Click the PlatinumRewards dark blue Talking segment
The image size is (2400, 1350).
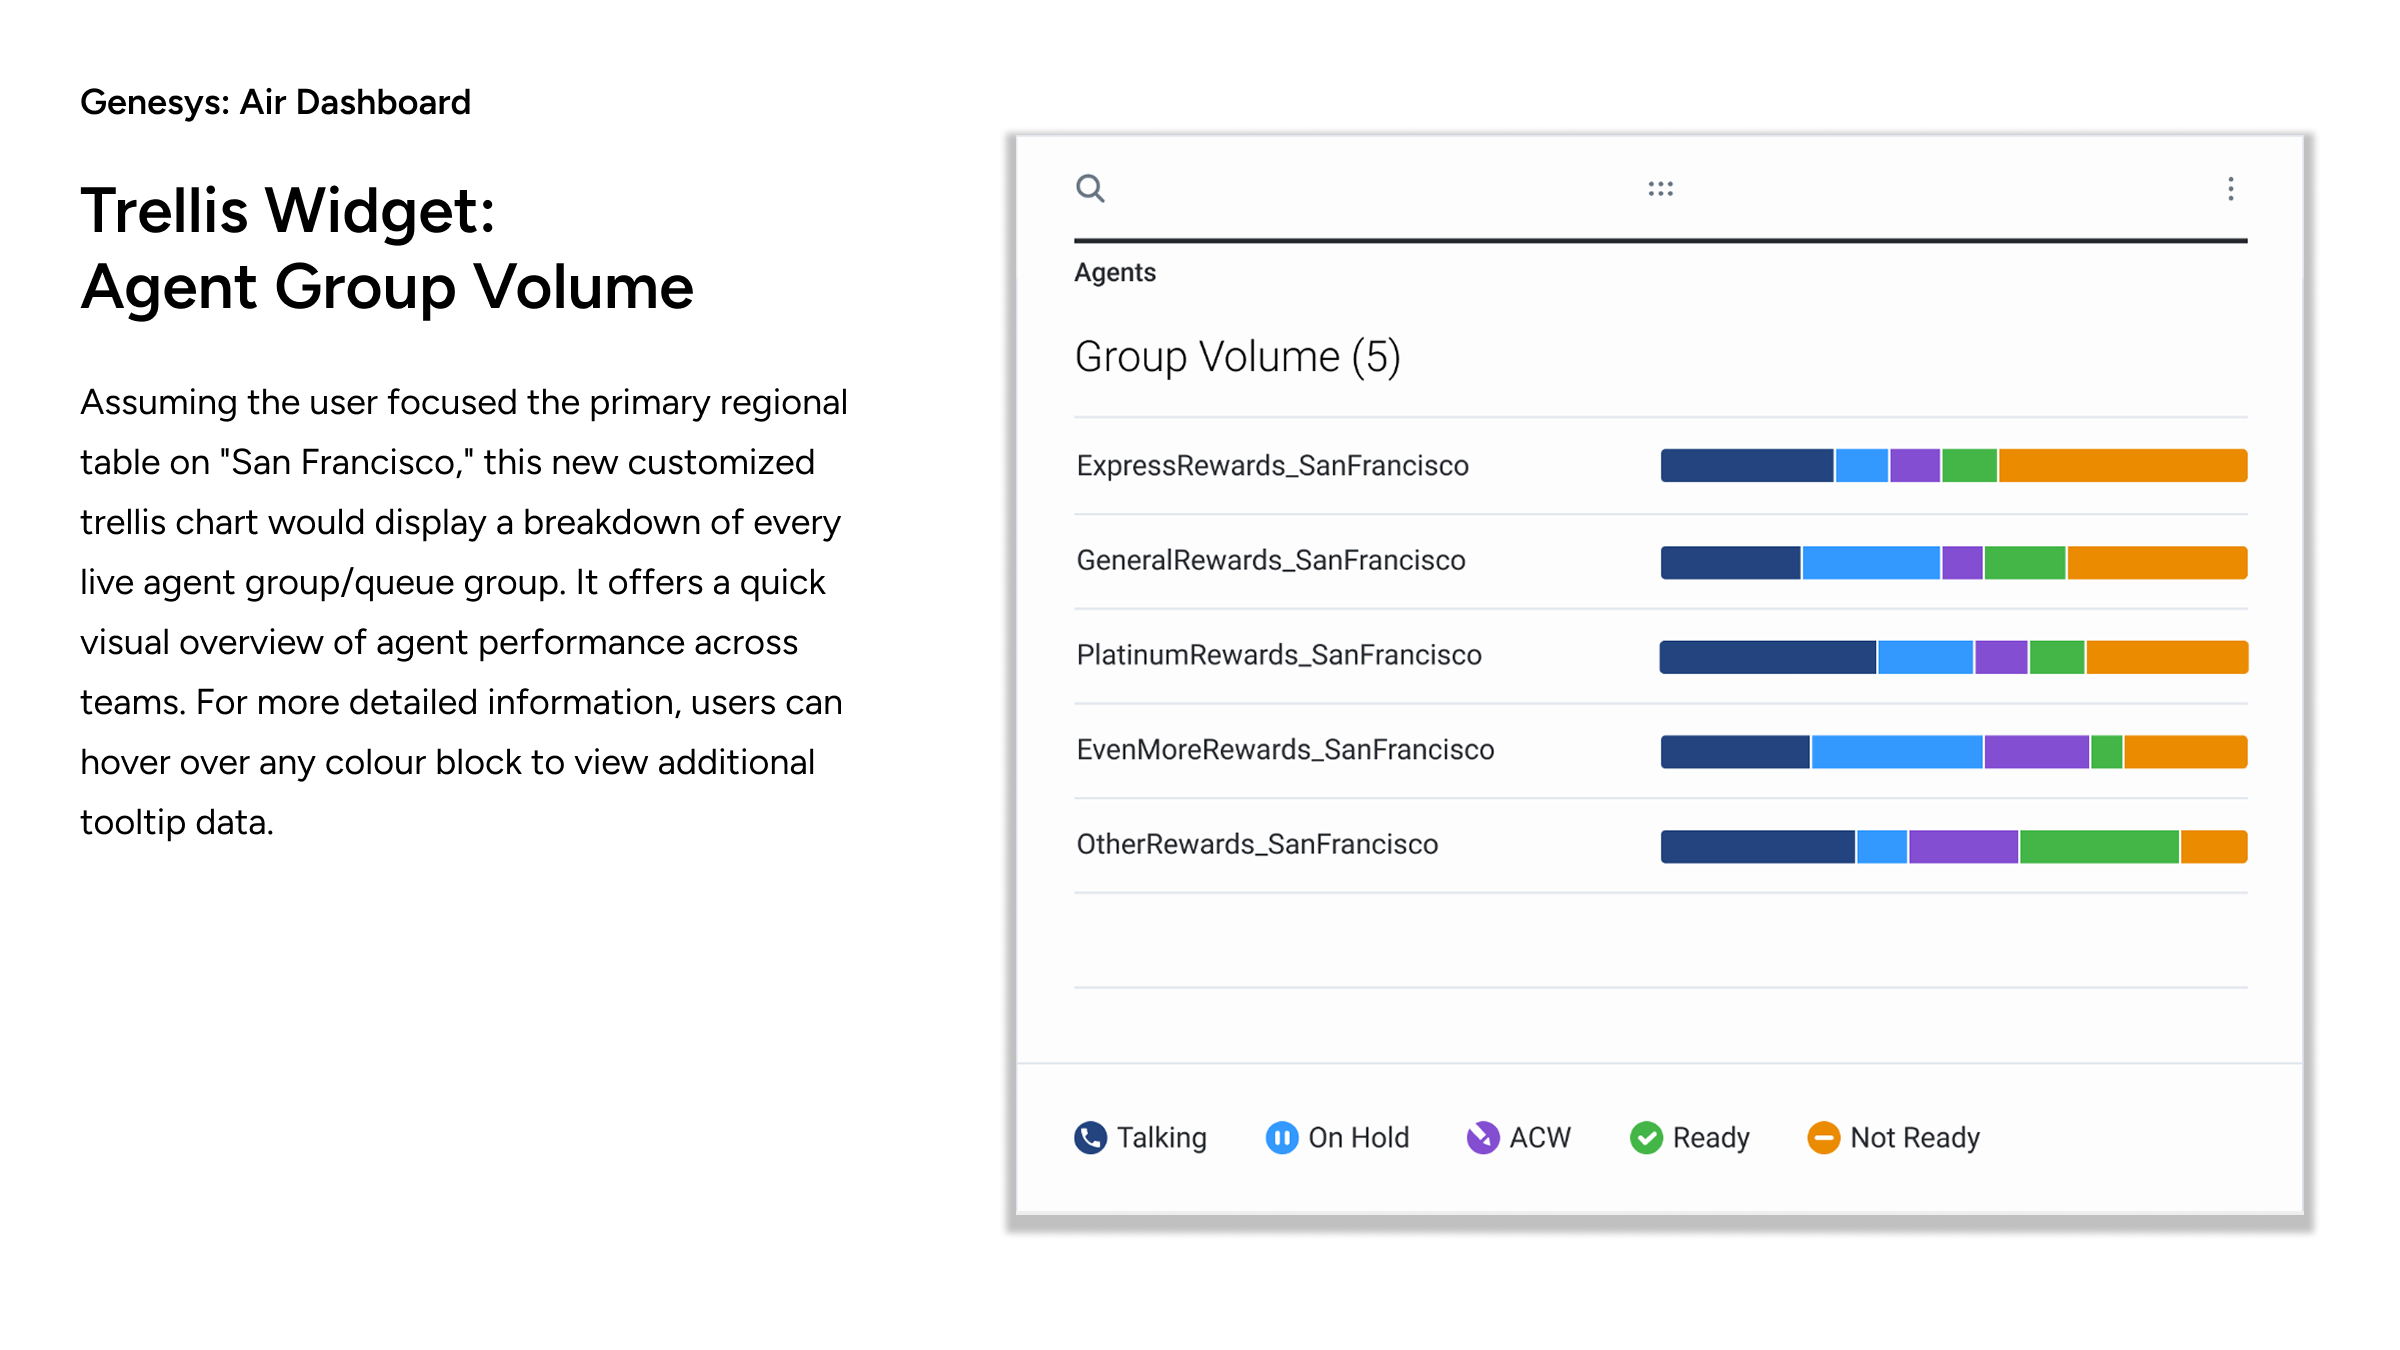[1767, 657]
